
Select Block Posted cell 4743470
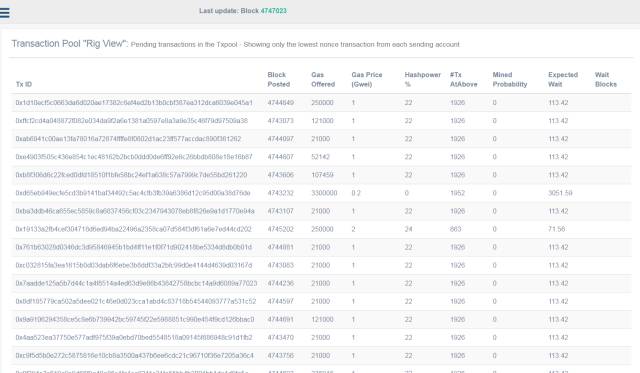point(280,337)
